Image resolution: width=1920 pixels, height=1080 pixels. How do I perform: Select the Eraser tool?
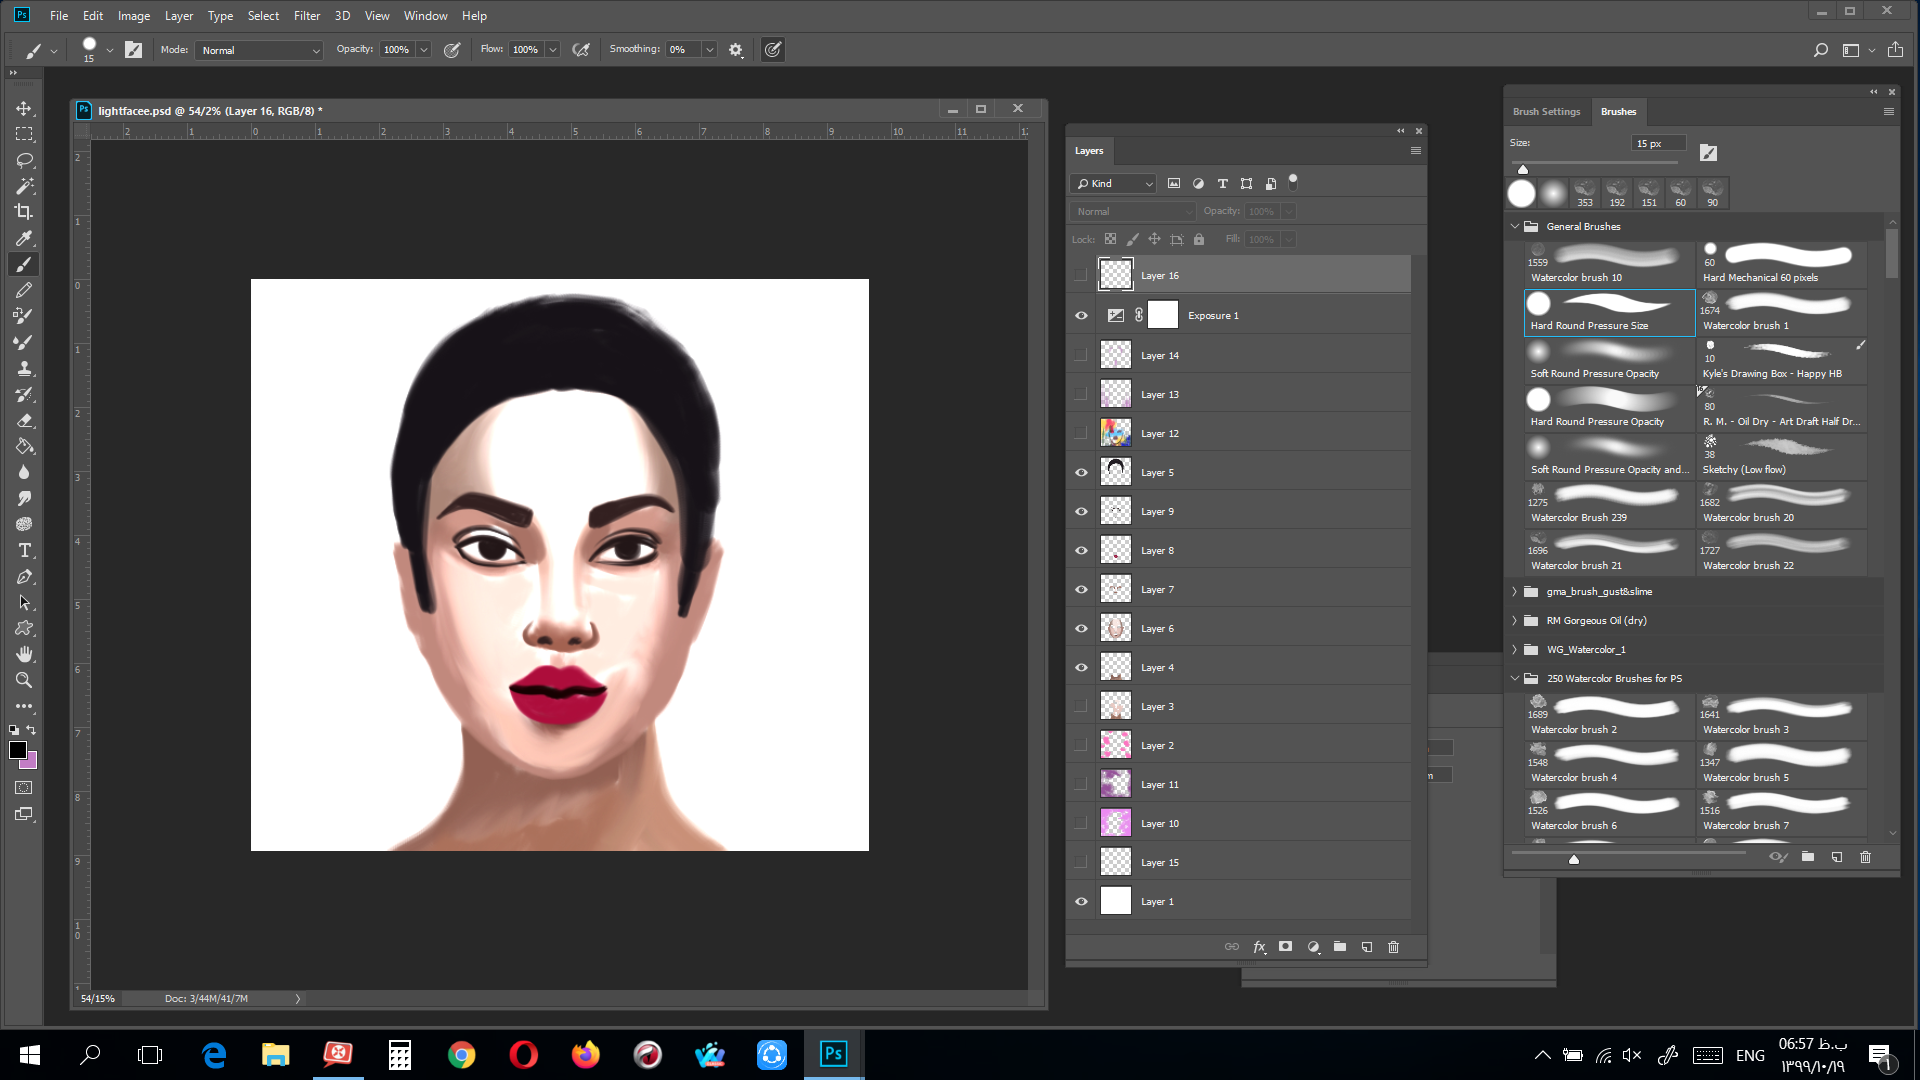[x=24, y=420]
